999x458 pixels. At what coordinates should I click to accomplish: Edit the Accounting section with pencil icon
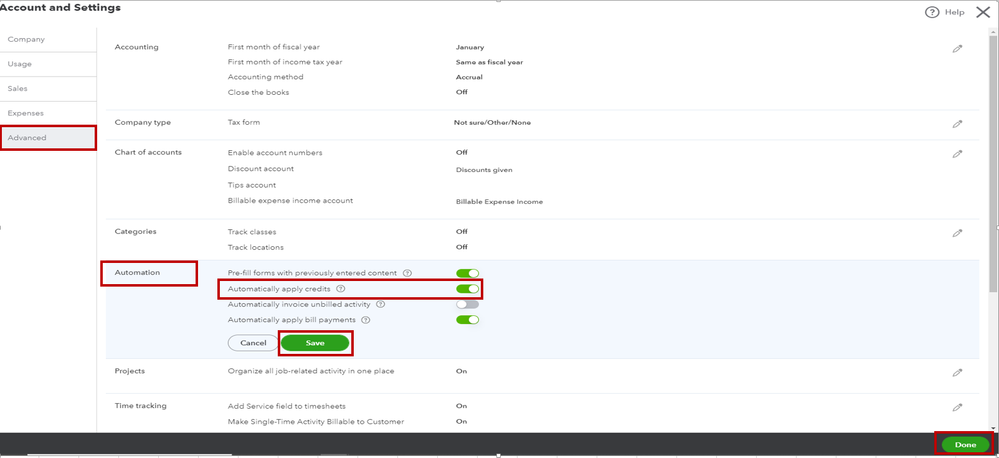tap(957, 48)
